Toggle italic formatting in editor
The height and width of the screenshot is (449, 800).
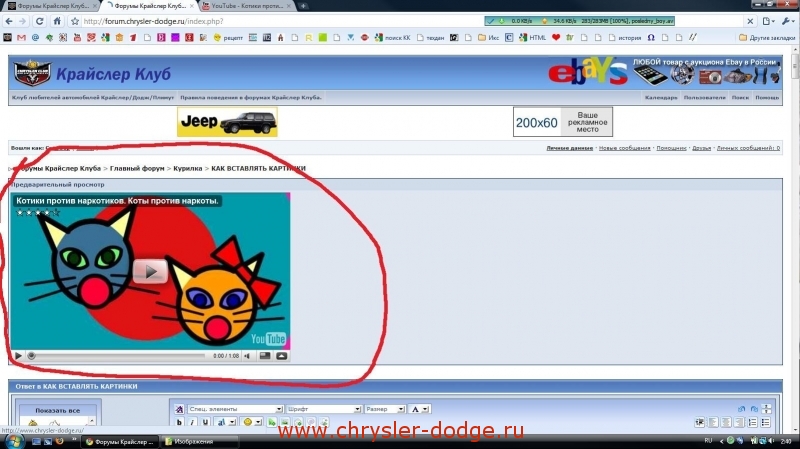click(x=192, y=422)
